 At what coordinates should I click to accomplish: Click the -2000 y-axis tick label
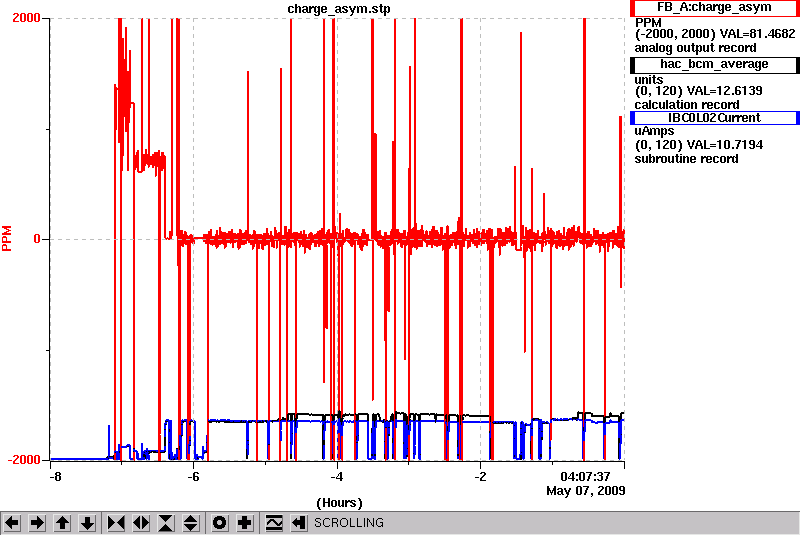(23, 460)
